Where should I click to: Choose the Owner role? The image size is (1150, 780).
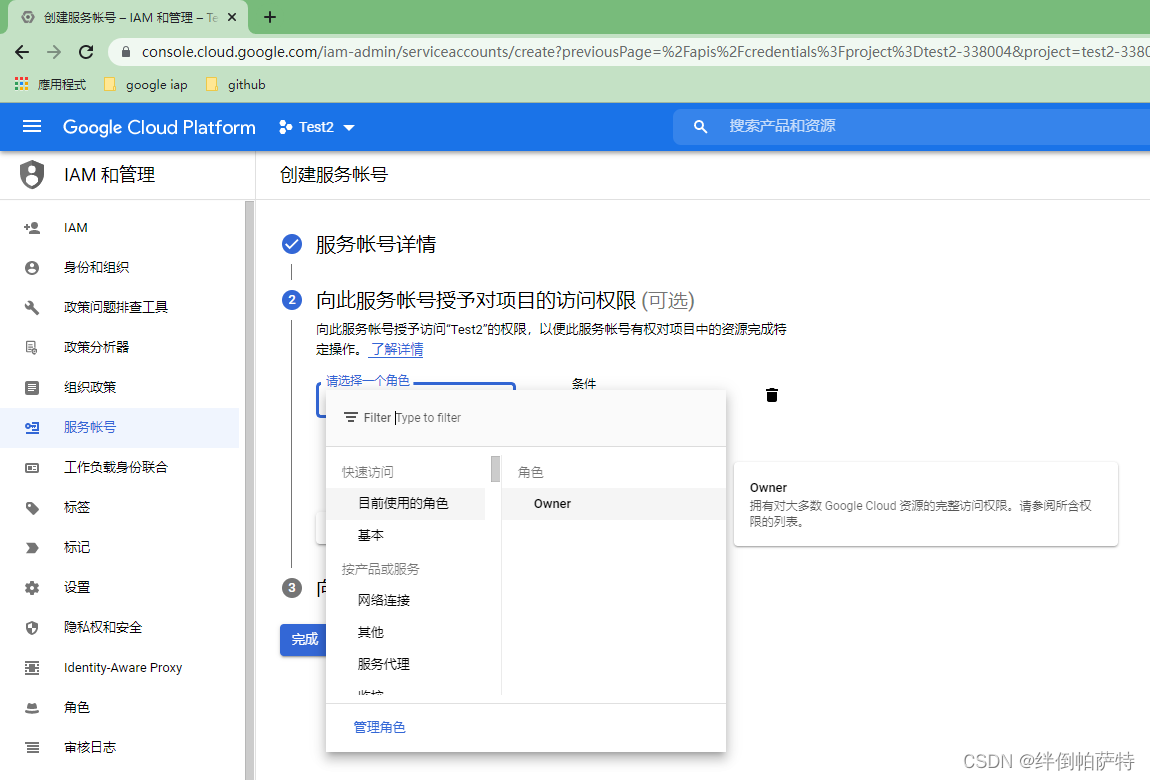[614, 504]
